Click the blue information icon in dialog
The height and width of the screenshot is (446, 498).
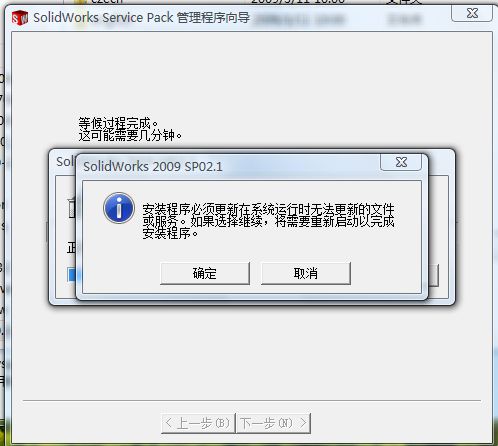click(x=119, y=208)
